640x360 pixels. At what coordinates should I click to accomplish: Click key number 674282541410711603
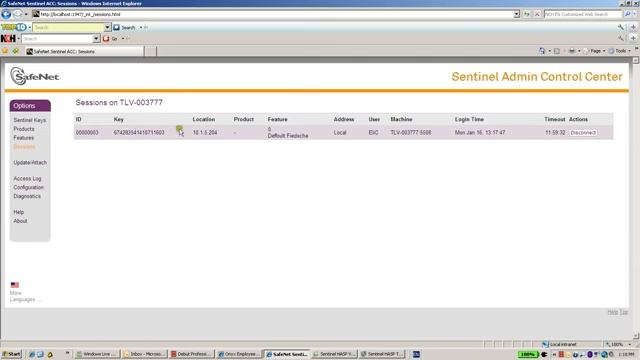(x=139, y=133)
